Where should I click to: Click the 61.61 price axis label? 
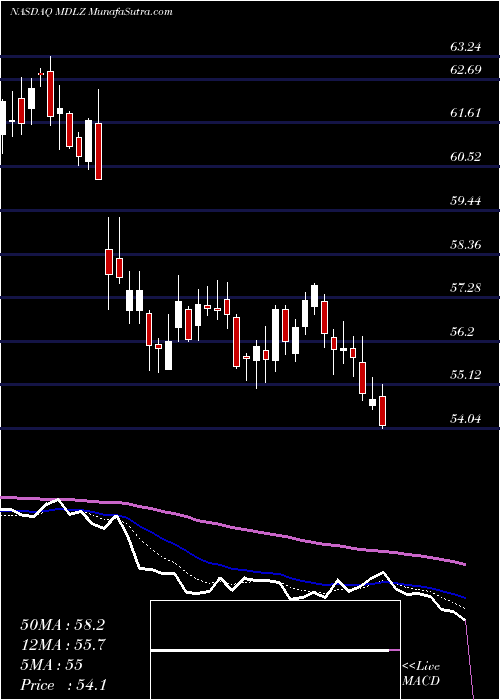465,113
